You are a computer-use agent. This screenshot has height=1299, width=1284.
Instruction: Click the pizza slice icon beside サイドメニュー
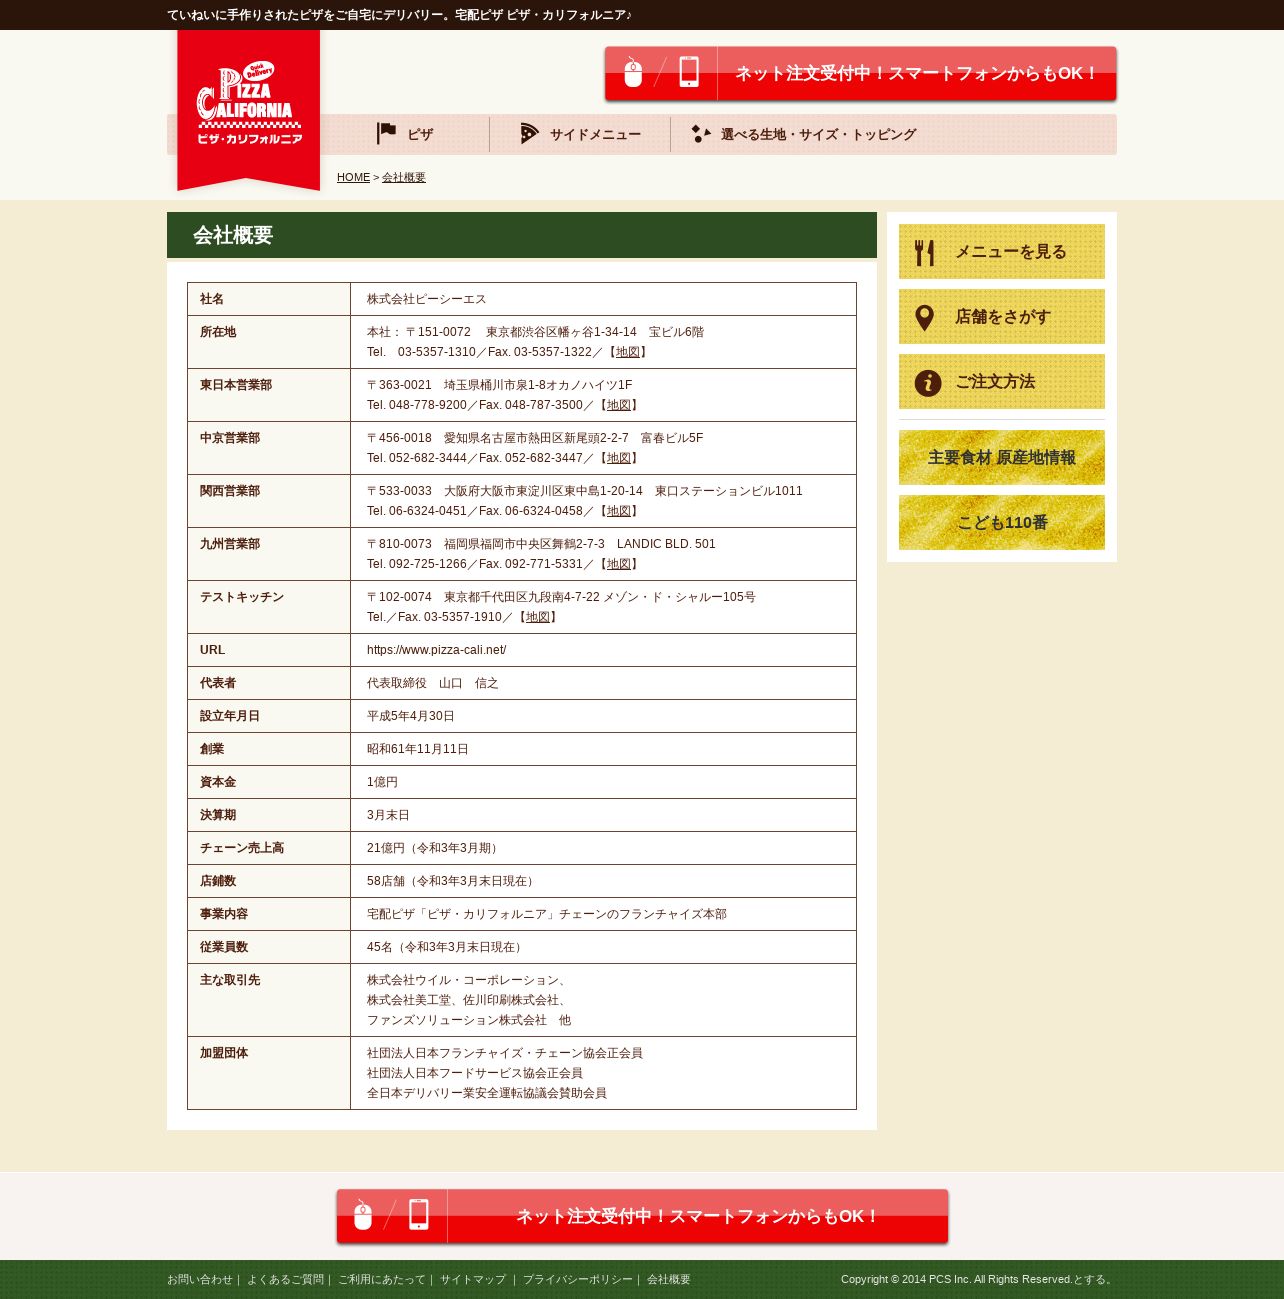click(x=530, y=134)
